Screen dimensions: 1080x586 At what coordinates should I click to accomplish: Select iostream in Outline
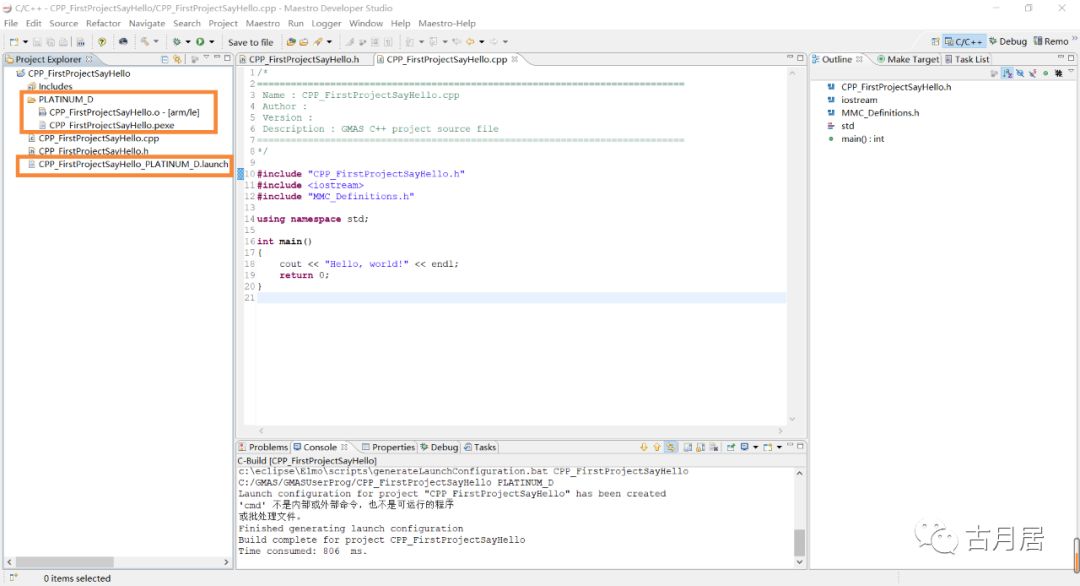[x=859, y=100]
